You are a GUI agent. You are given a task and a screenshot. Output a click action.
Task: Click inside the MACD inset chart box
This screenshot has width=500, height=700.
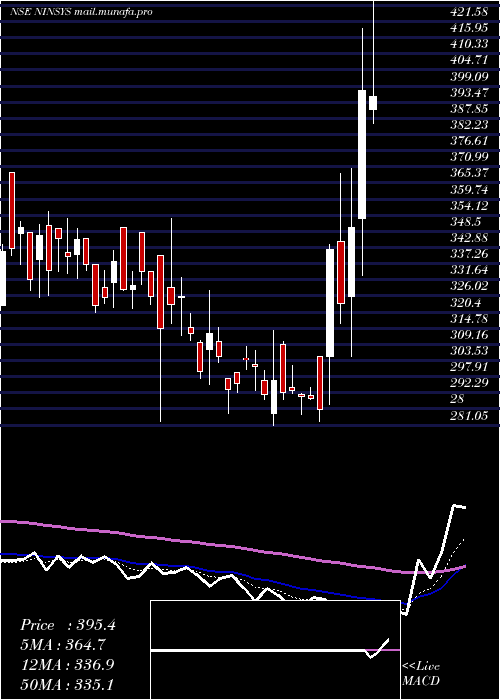(x=275, y=650)
